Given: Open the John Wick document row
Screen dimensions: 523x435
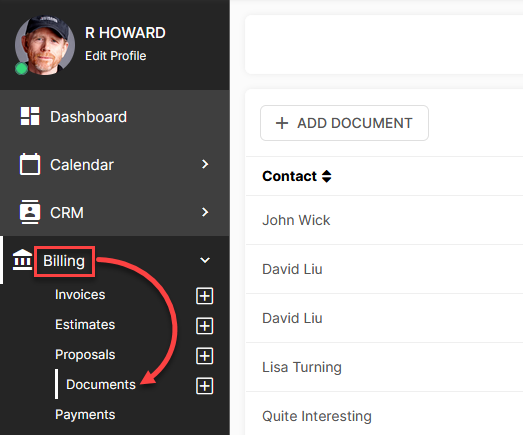Looking at the screenshot, I should click(384, 220).
